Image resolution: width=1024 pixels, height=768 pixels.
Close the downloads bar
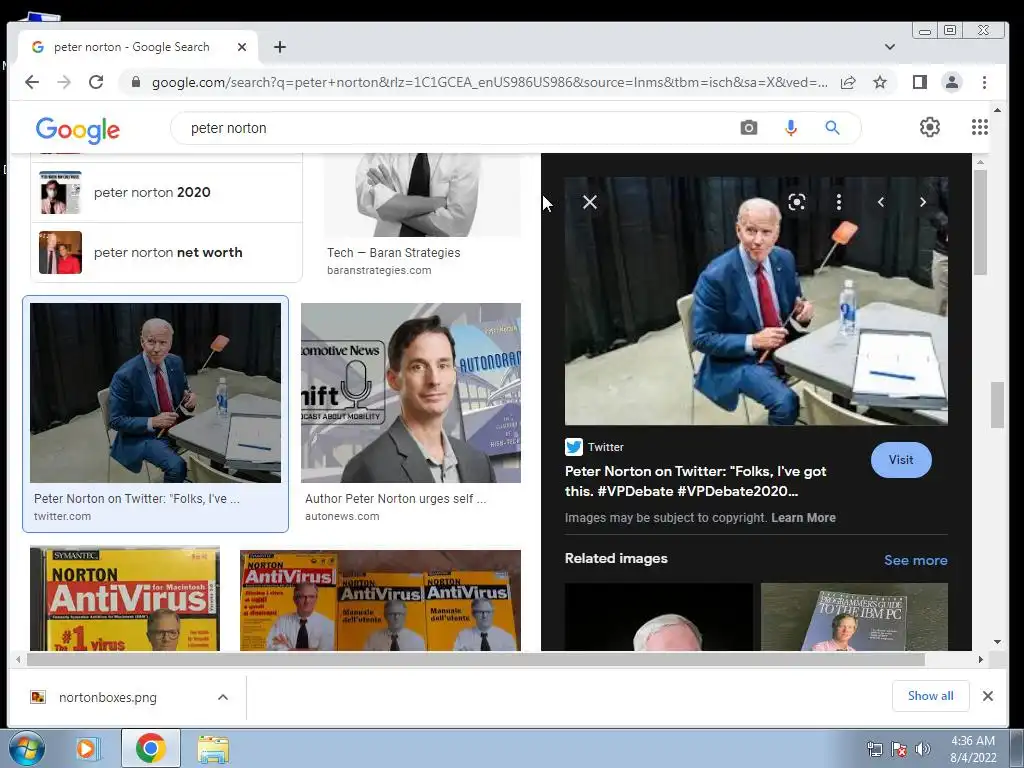[987, 696]
